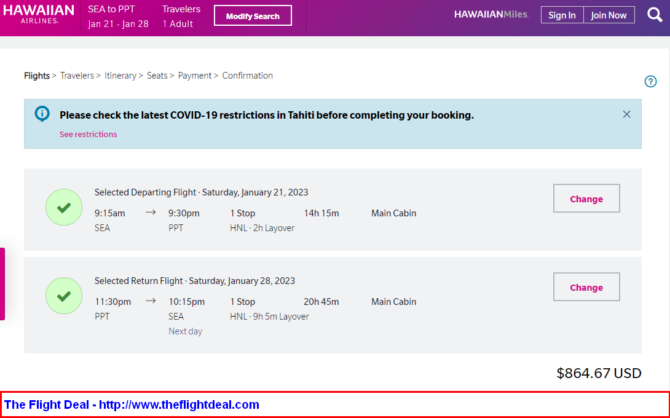Viewport: 670px width, 418px height.
Task: Click the Modify Search button
Action: pos(253,16)
